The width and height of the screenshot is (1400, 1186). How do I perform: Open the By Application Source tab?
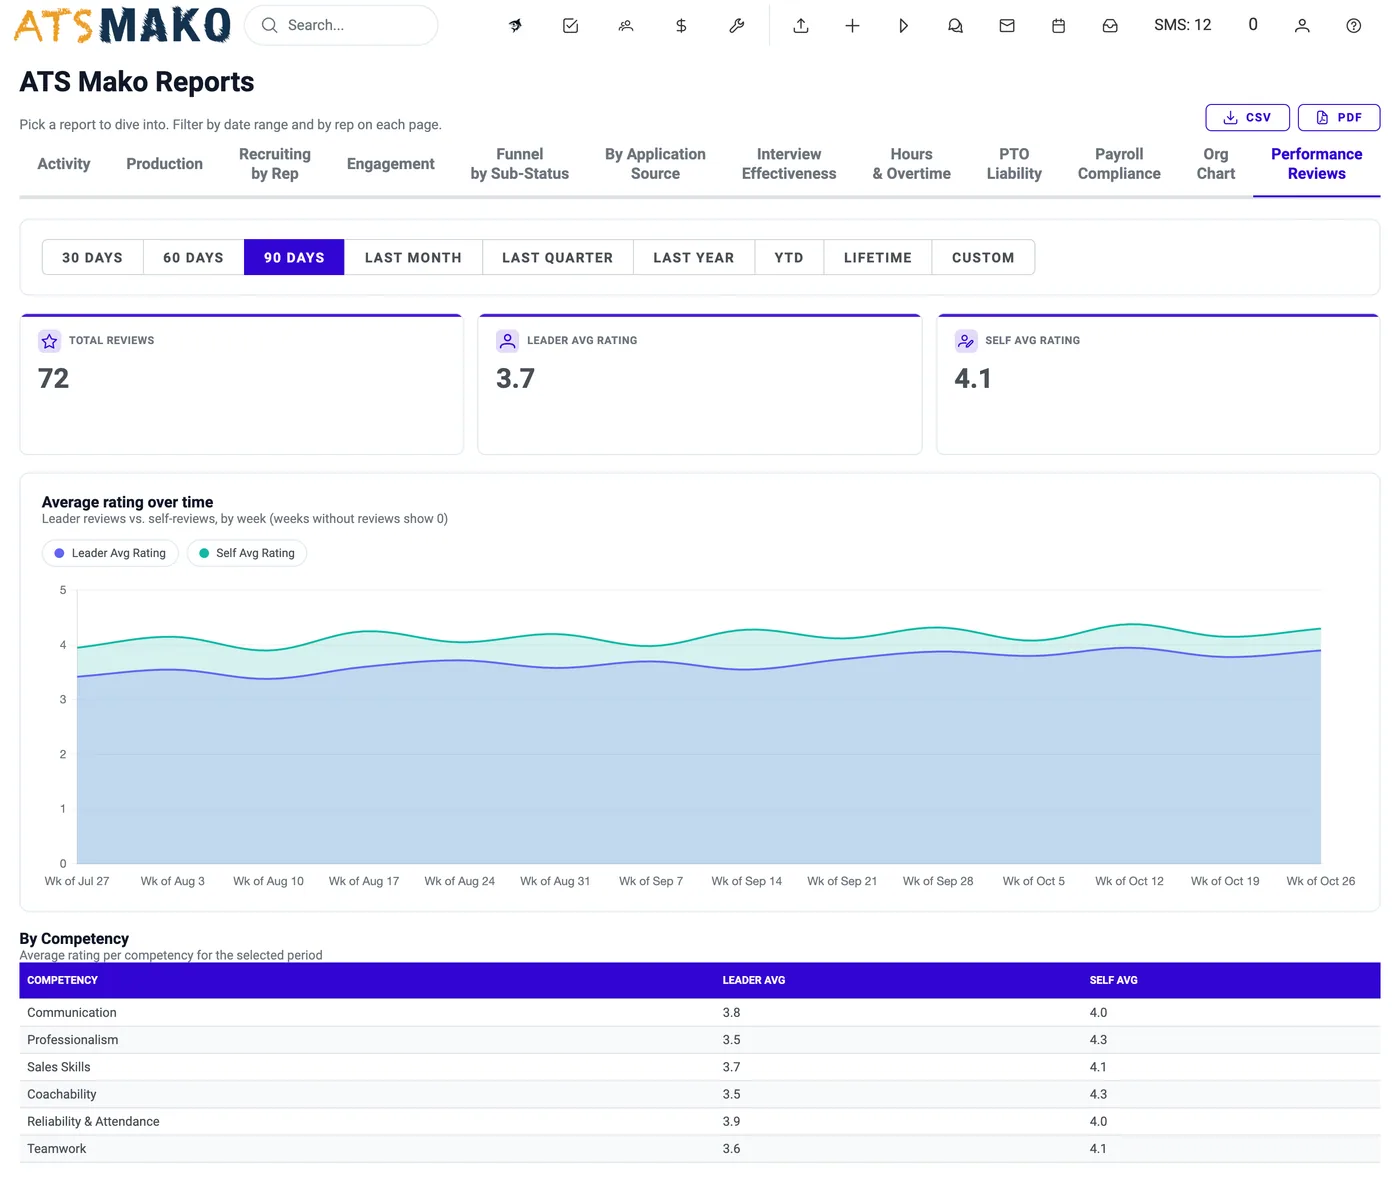pyautogui.click(x=655, y=164)
